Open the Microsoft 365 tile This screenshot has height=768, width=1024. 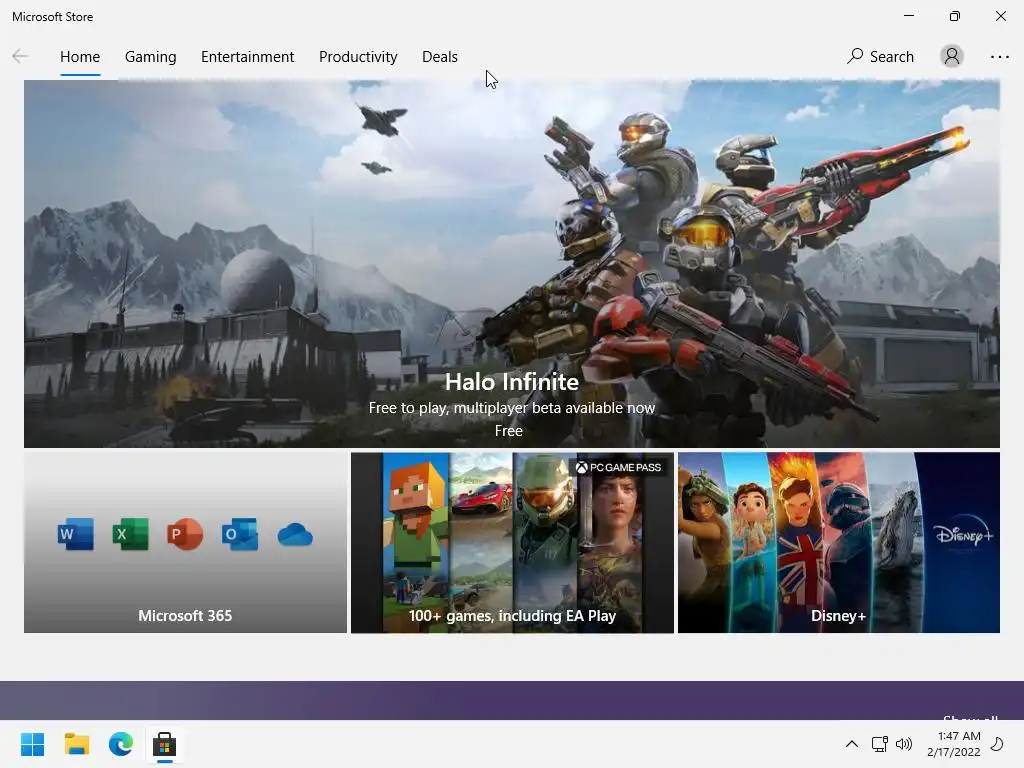click(x=185, y=542)
